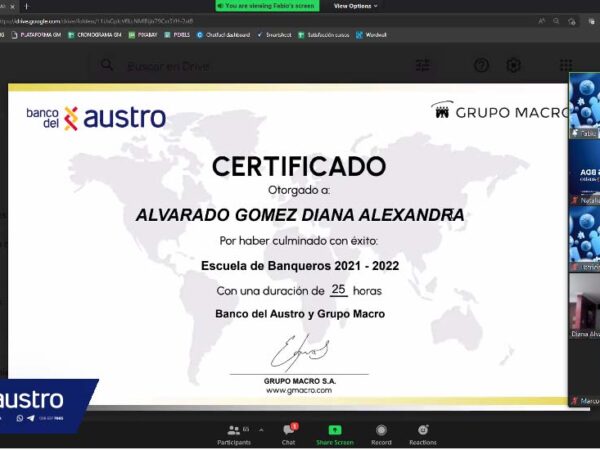Select Natalia's participant video thumbnail

tap(585, 173)
